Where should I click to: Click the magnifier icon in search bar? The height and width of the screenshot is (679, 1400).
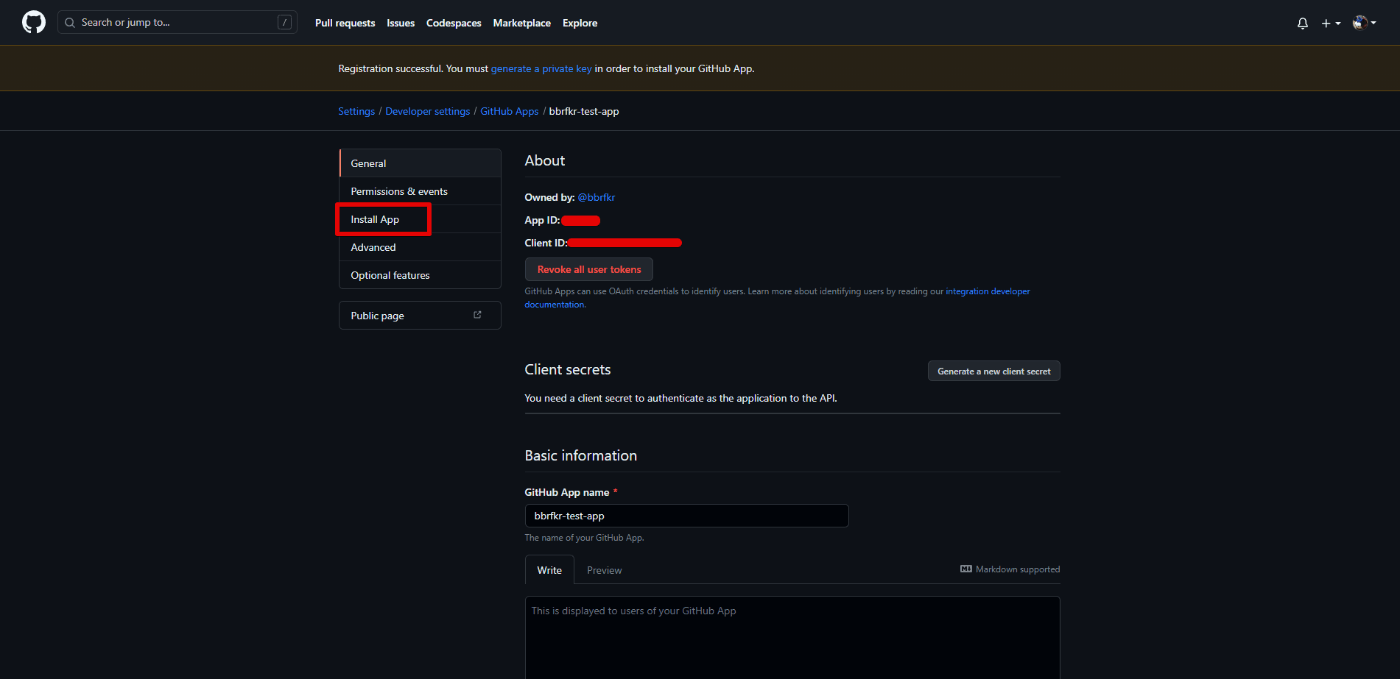tap(71, 22)
